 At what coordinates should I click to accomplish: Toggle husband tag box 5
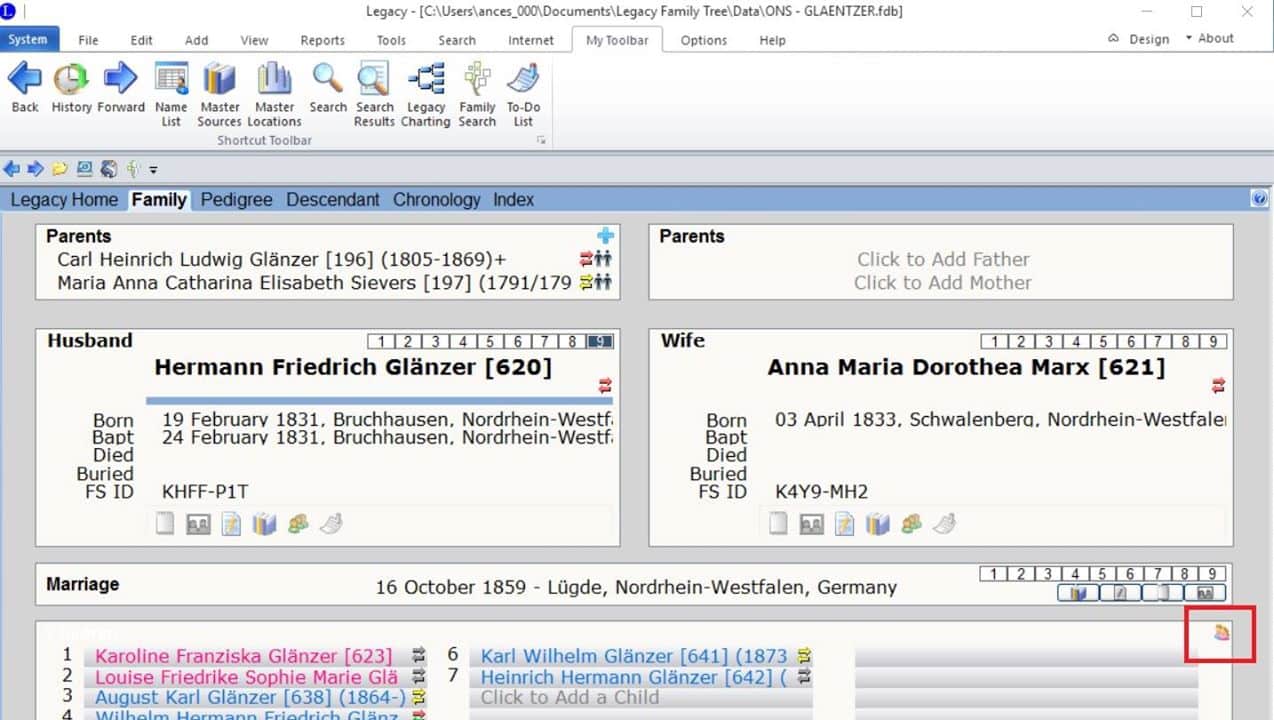point(491,341)
